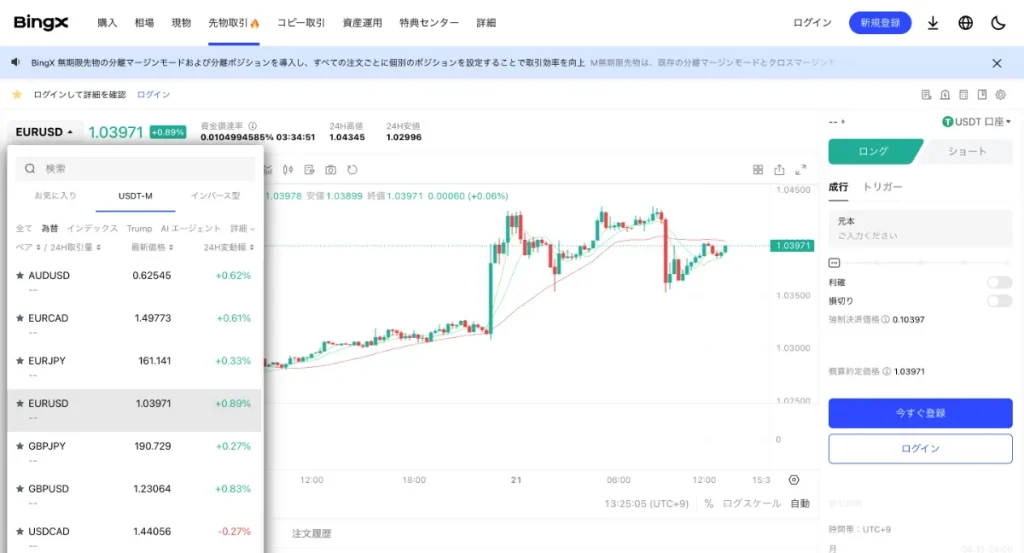Select the ショート tab
The width and height of the screenshot is (1024, 553).
[x=967, y=151]
